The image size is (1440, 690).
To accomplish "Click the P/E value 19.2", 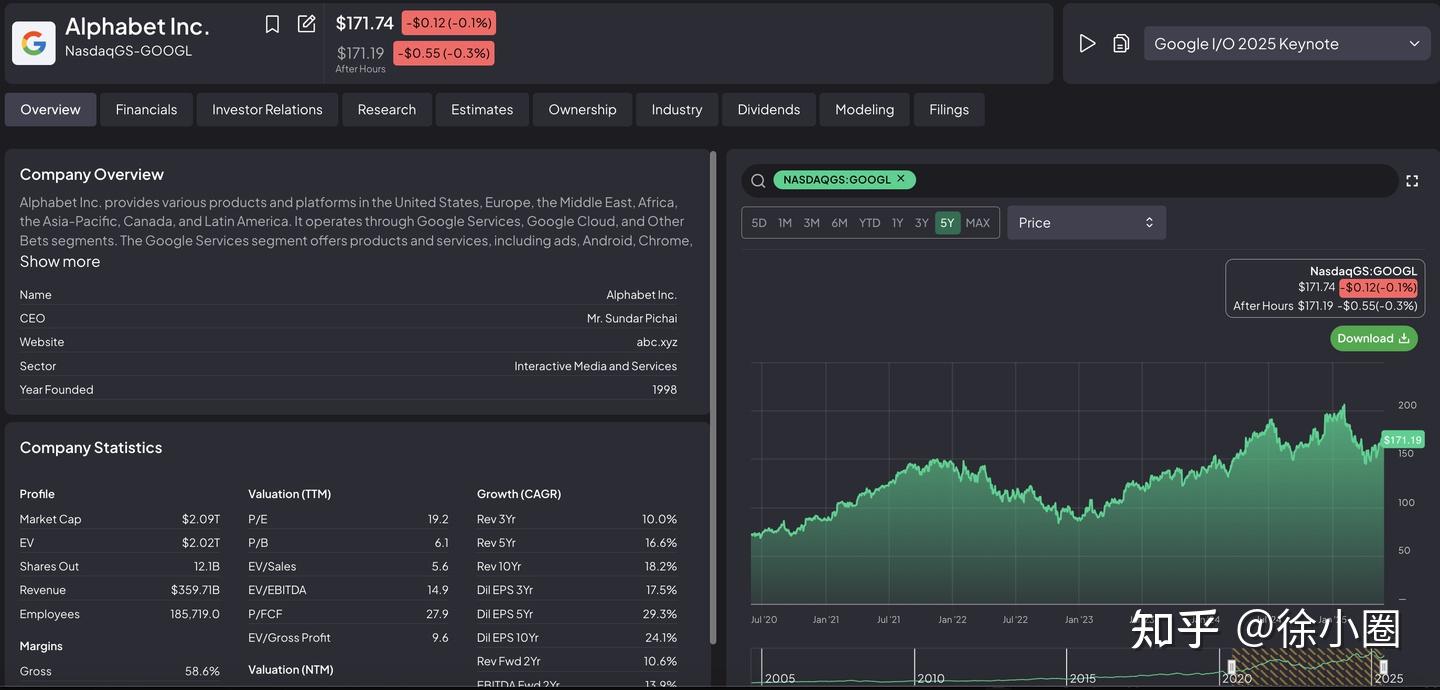I will (x=438, y=519).
